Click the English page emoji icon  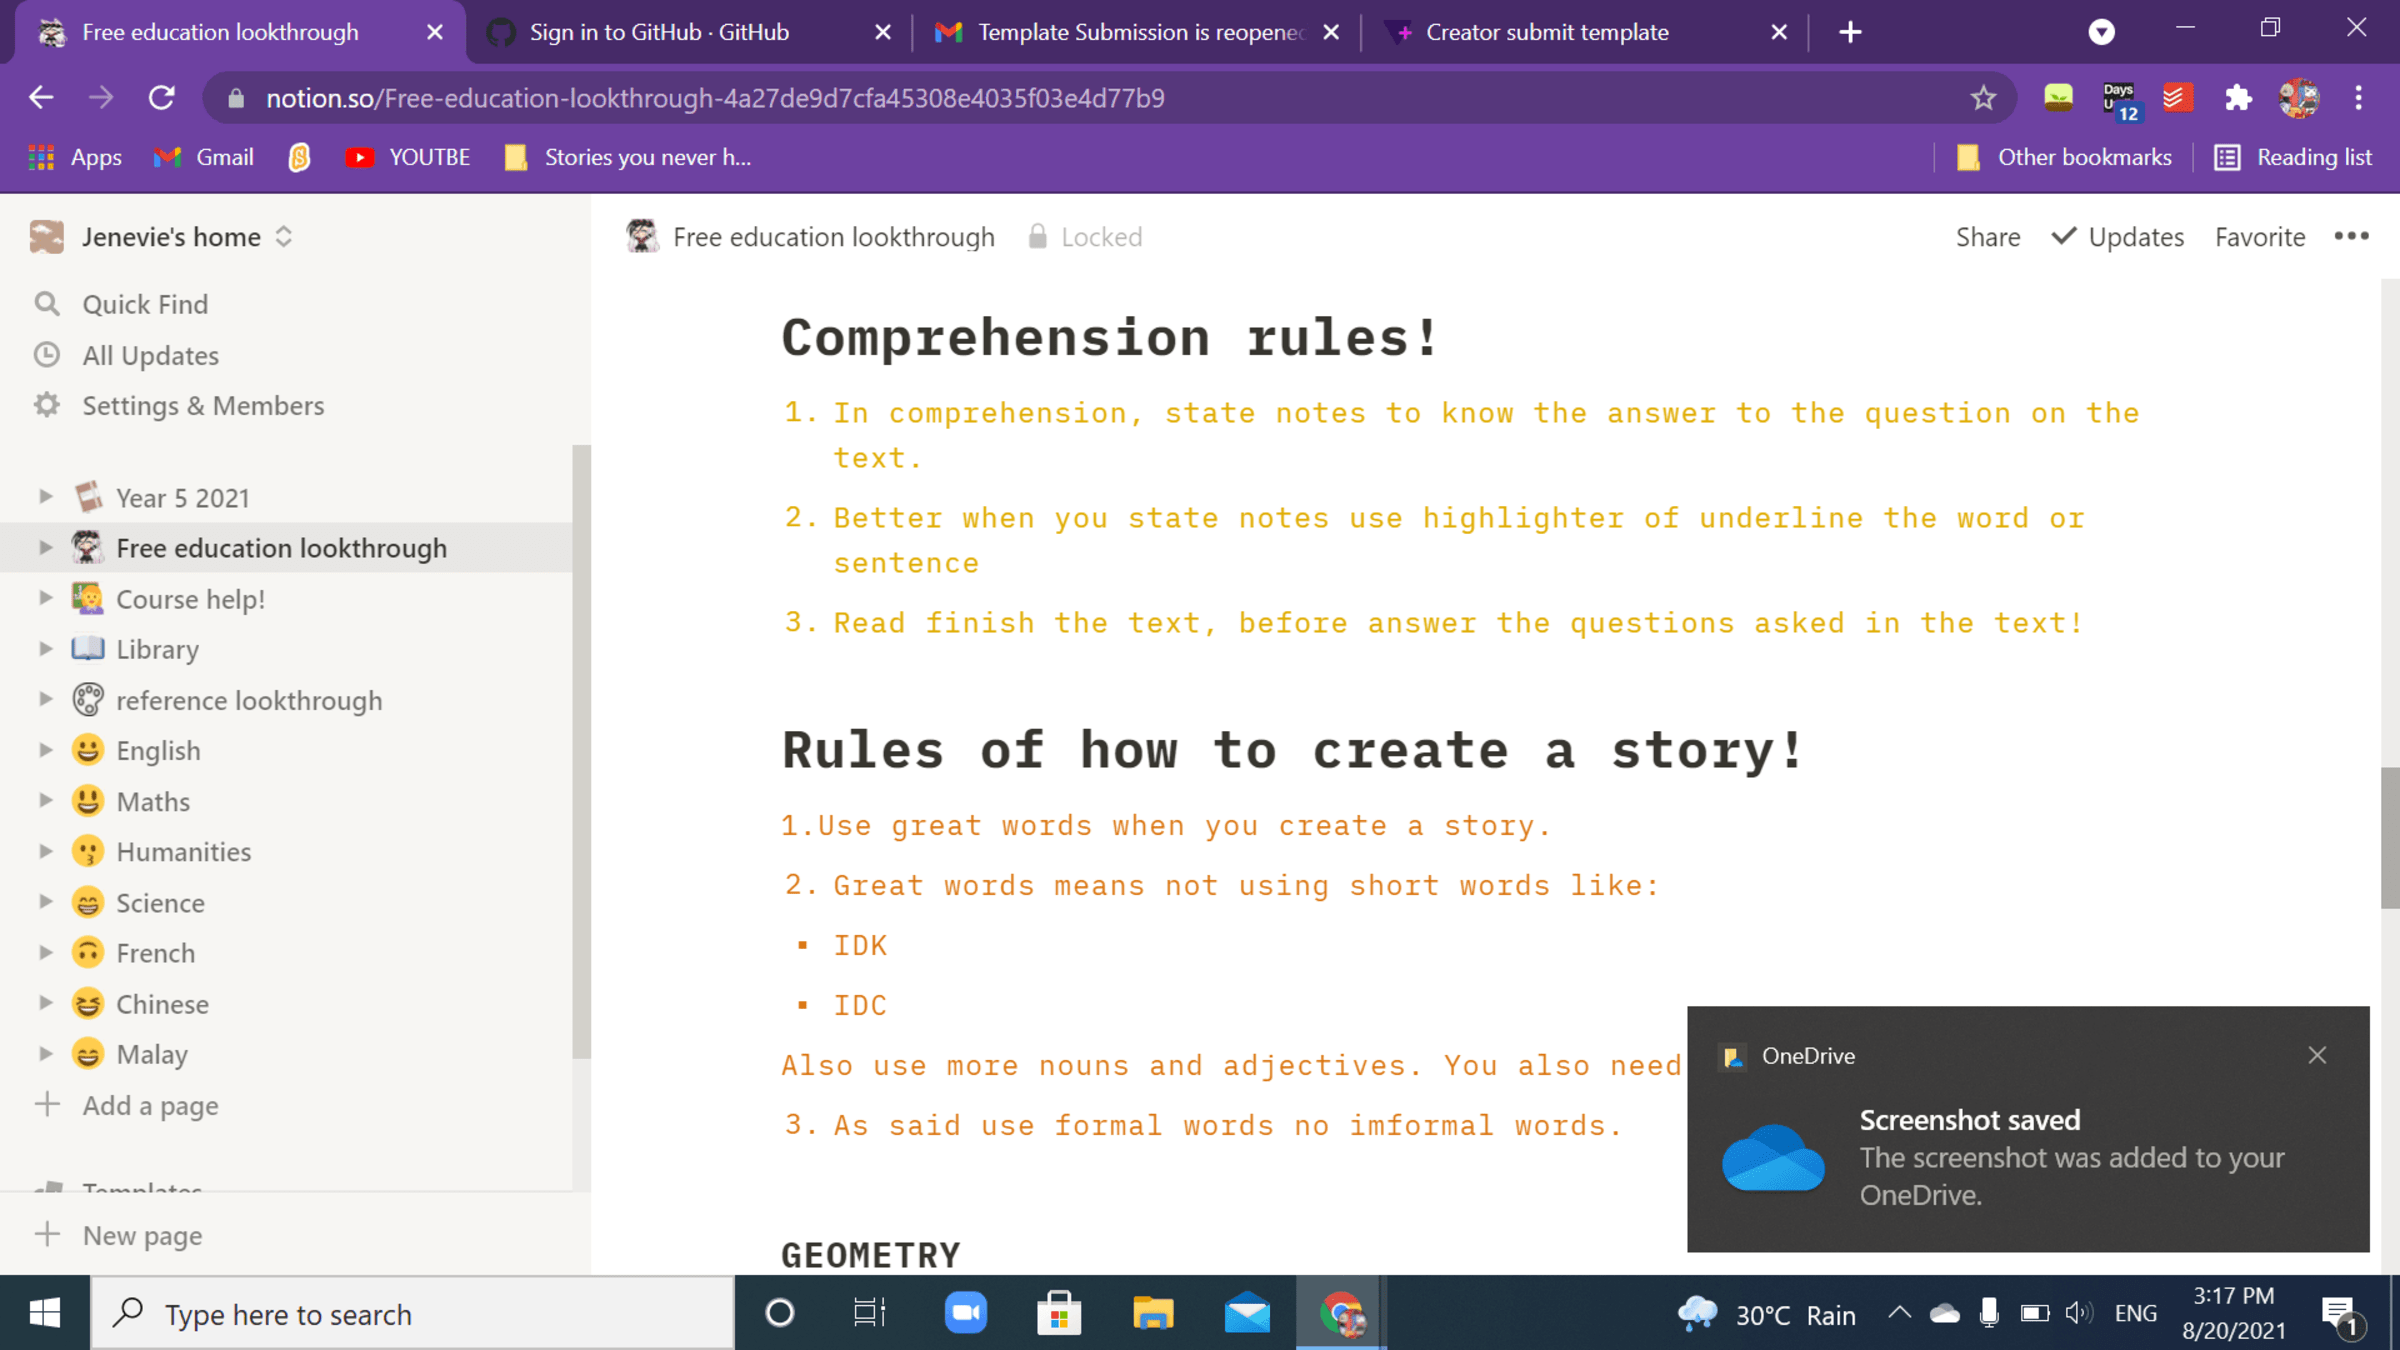(89, 750)
